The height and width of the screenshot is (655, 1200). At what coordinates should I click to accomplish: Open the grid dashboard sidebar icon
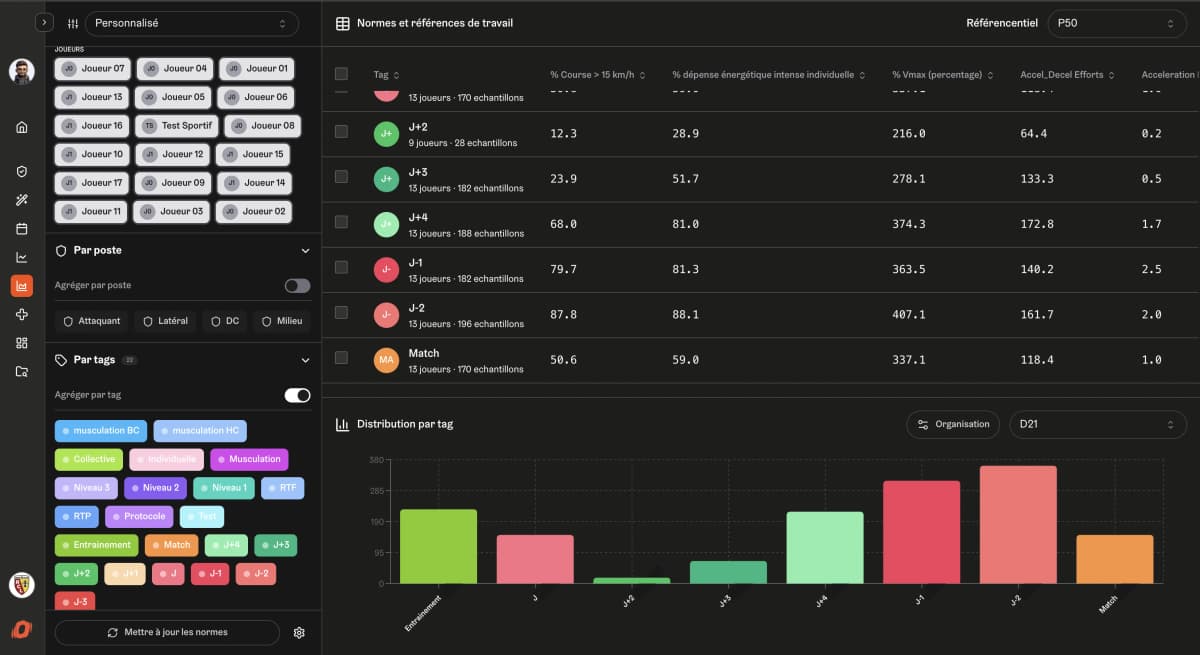(x=22, y=343)
